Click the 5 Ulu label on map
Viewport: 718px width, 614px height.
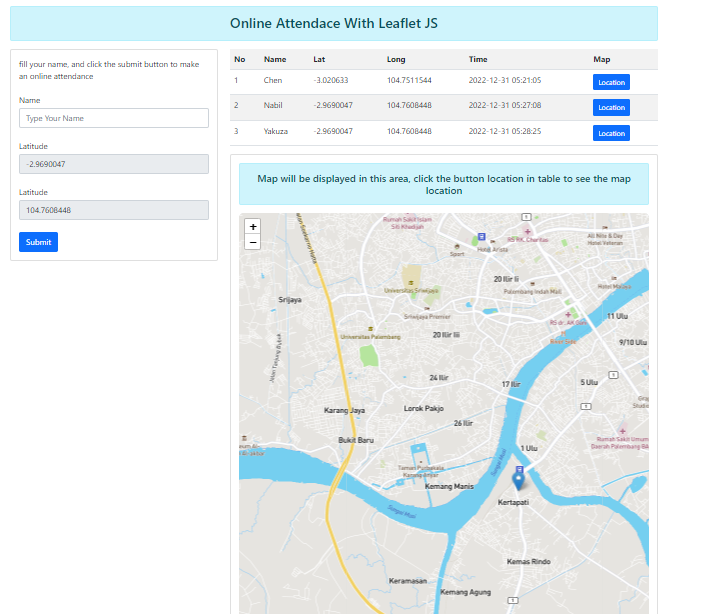pyautogui.click(x=589, y=382)
